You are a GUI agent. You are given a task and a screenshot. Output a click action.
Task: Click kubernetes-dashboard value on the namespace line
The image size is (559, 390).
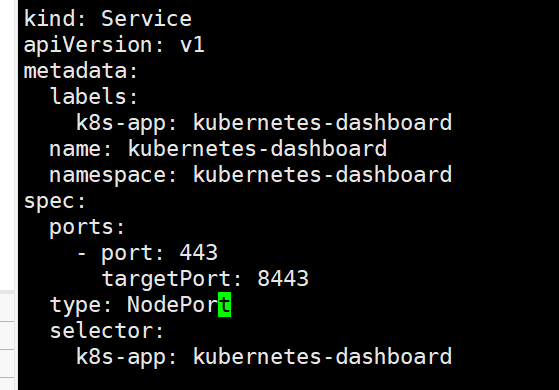coord(322,174)
